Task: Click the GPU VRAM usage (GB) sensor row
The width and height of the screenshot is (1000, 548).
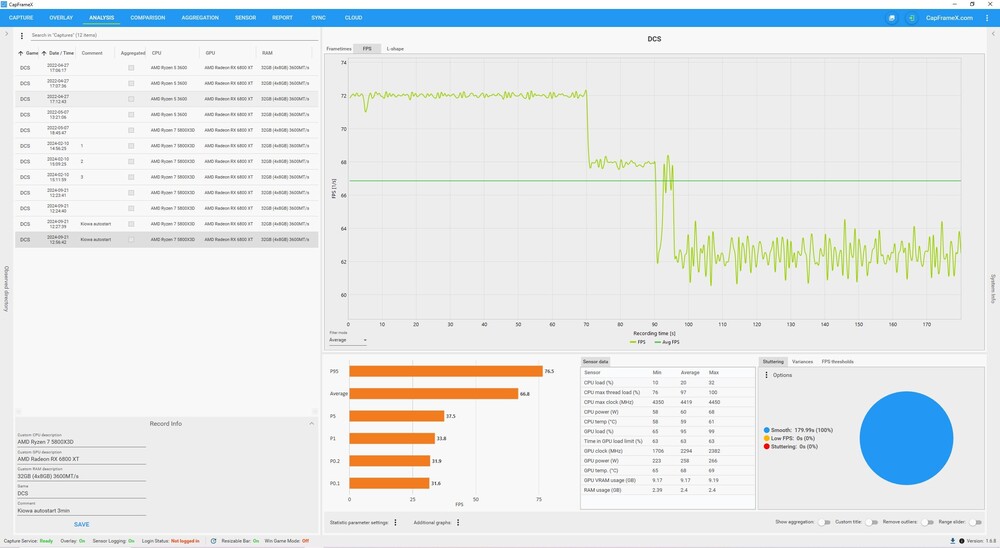Action: pyautogui.click(x=668, y=480)
